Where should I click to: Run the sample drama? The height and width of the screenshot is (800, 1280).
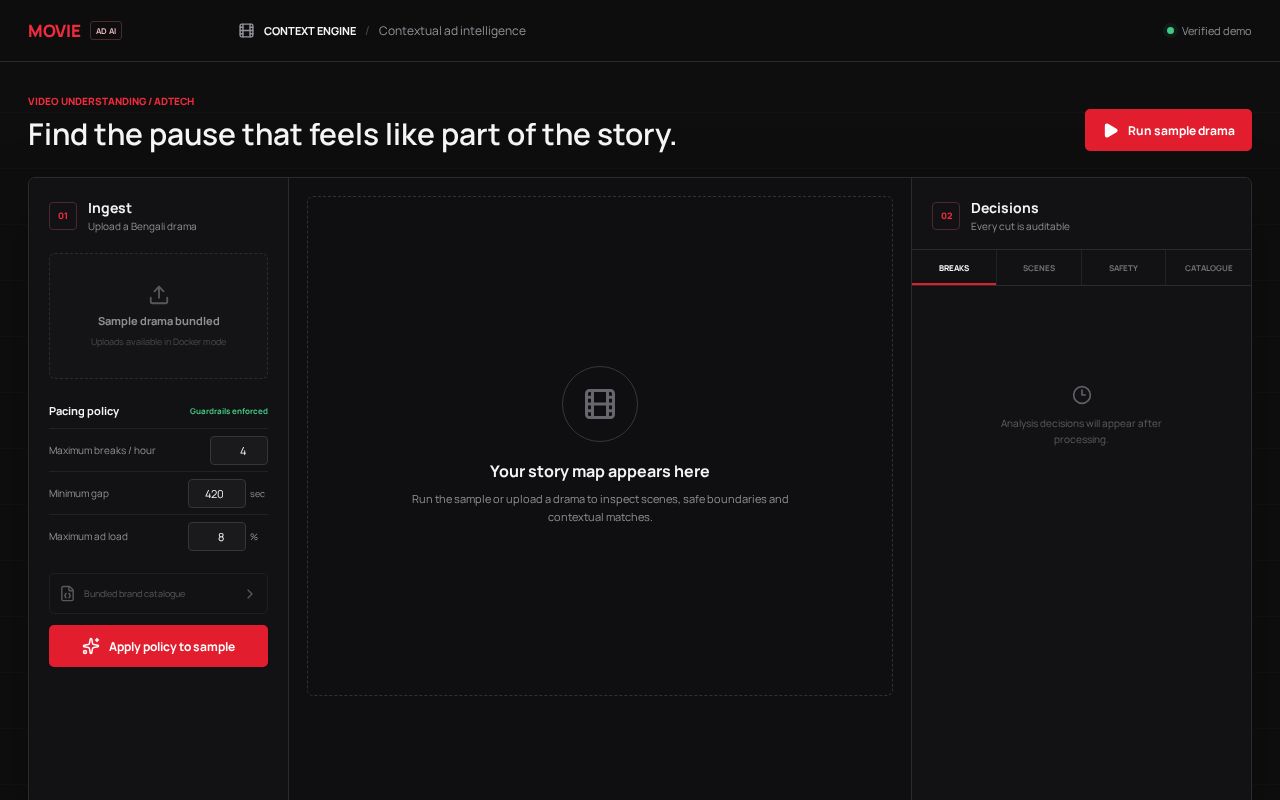point(1168,130)
